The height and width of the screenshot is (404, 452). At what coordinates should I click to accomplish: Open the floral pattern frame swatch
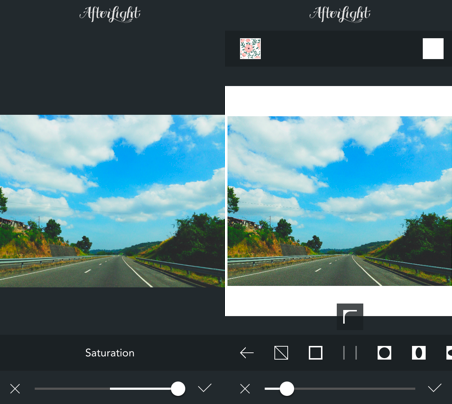click(x=250, y=49)
